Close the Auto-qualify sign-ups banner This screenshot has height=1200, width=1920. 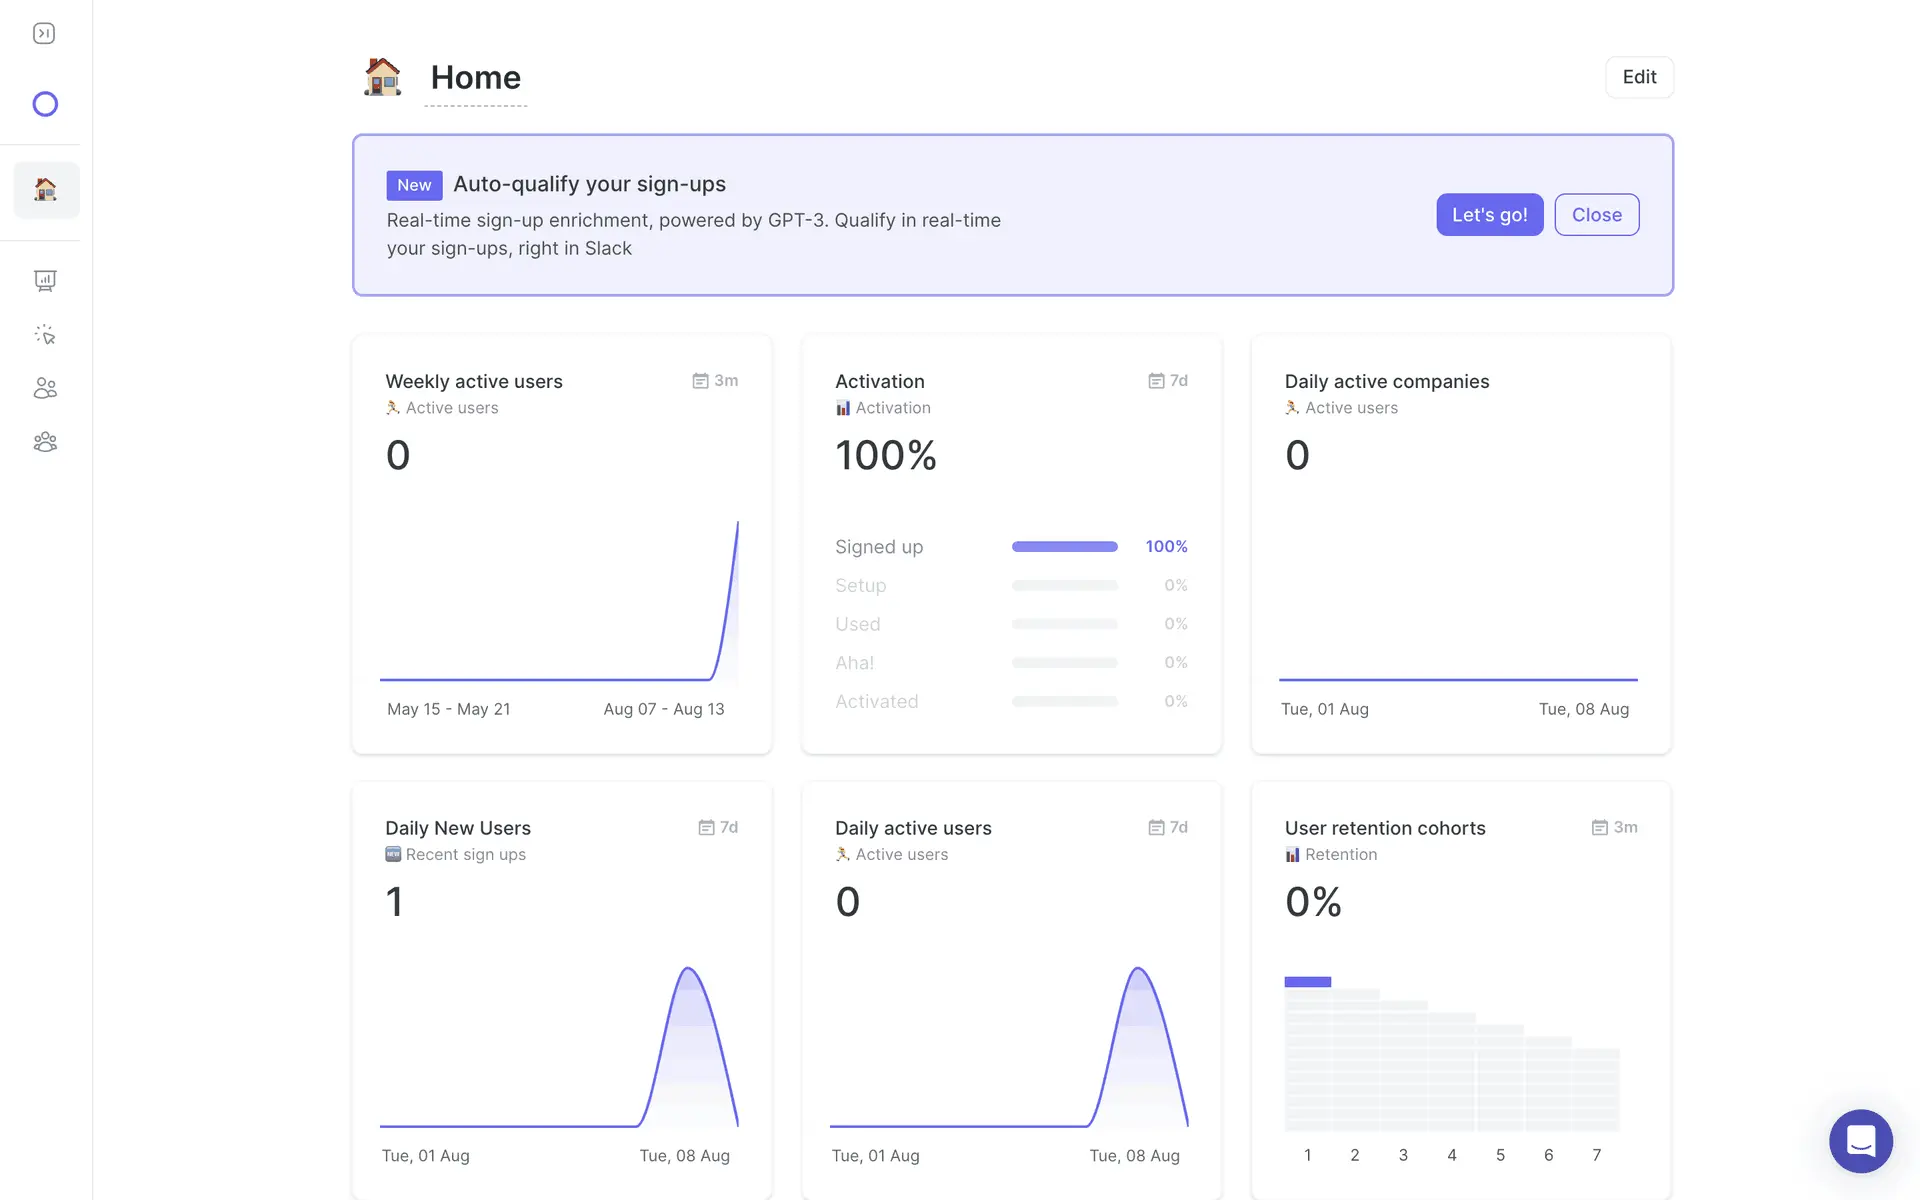pyautogui.click(x=1596, y=215)
